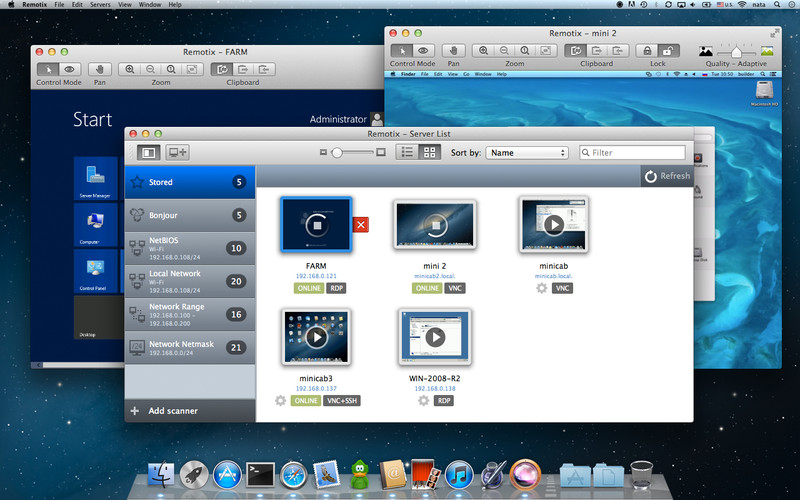800x500 pixels.
Task: Adjust the thumbnail size slider
Action: click(337, 152)
